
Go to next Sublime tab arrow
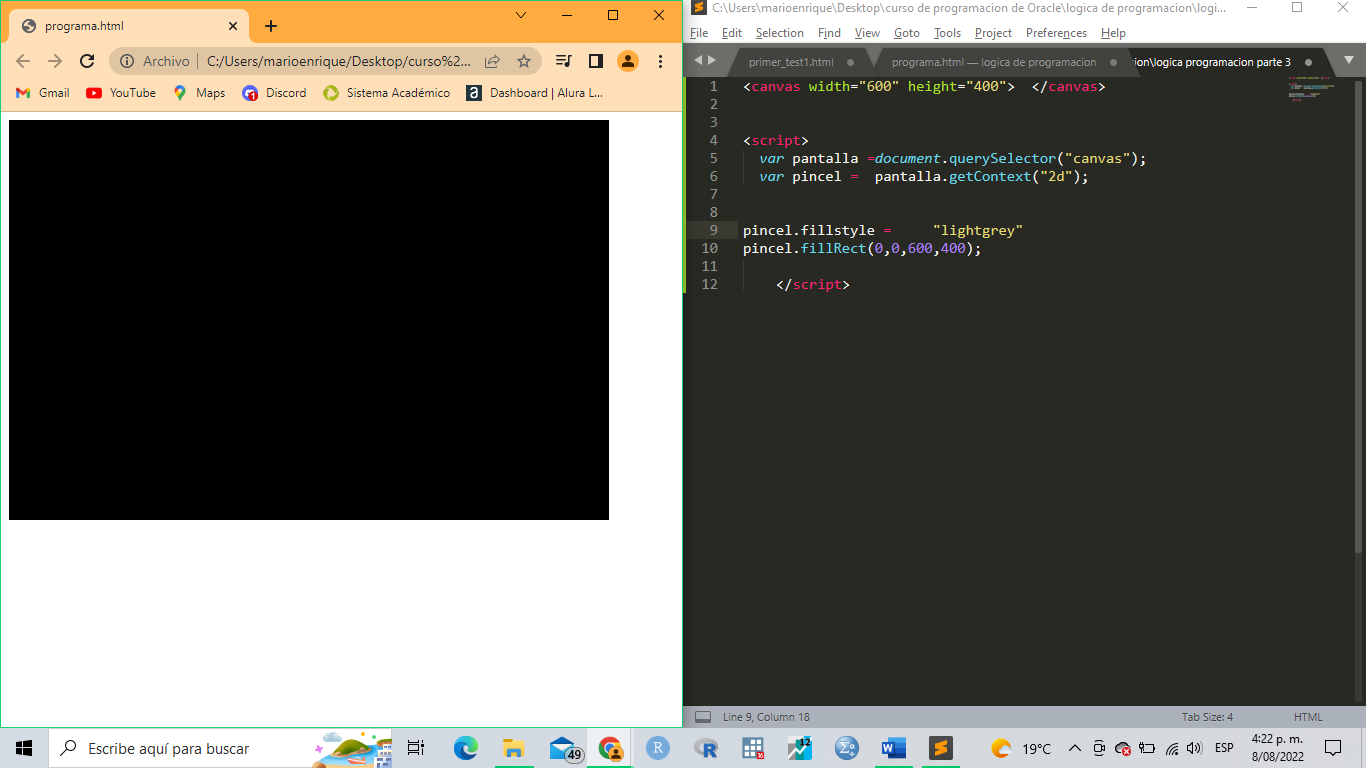[x=711, y=61]
